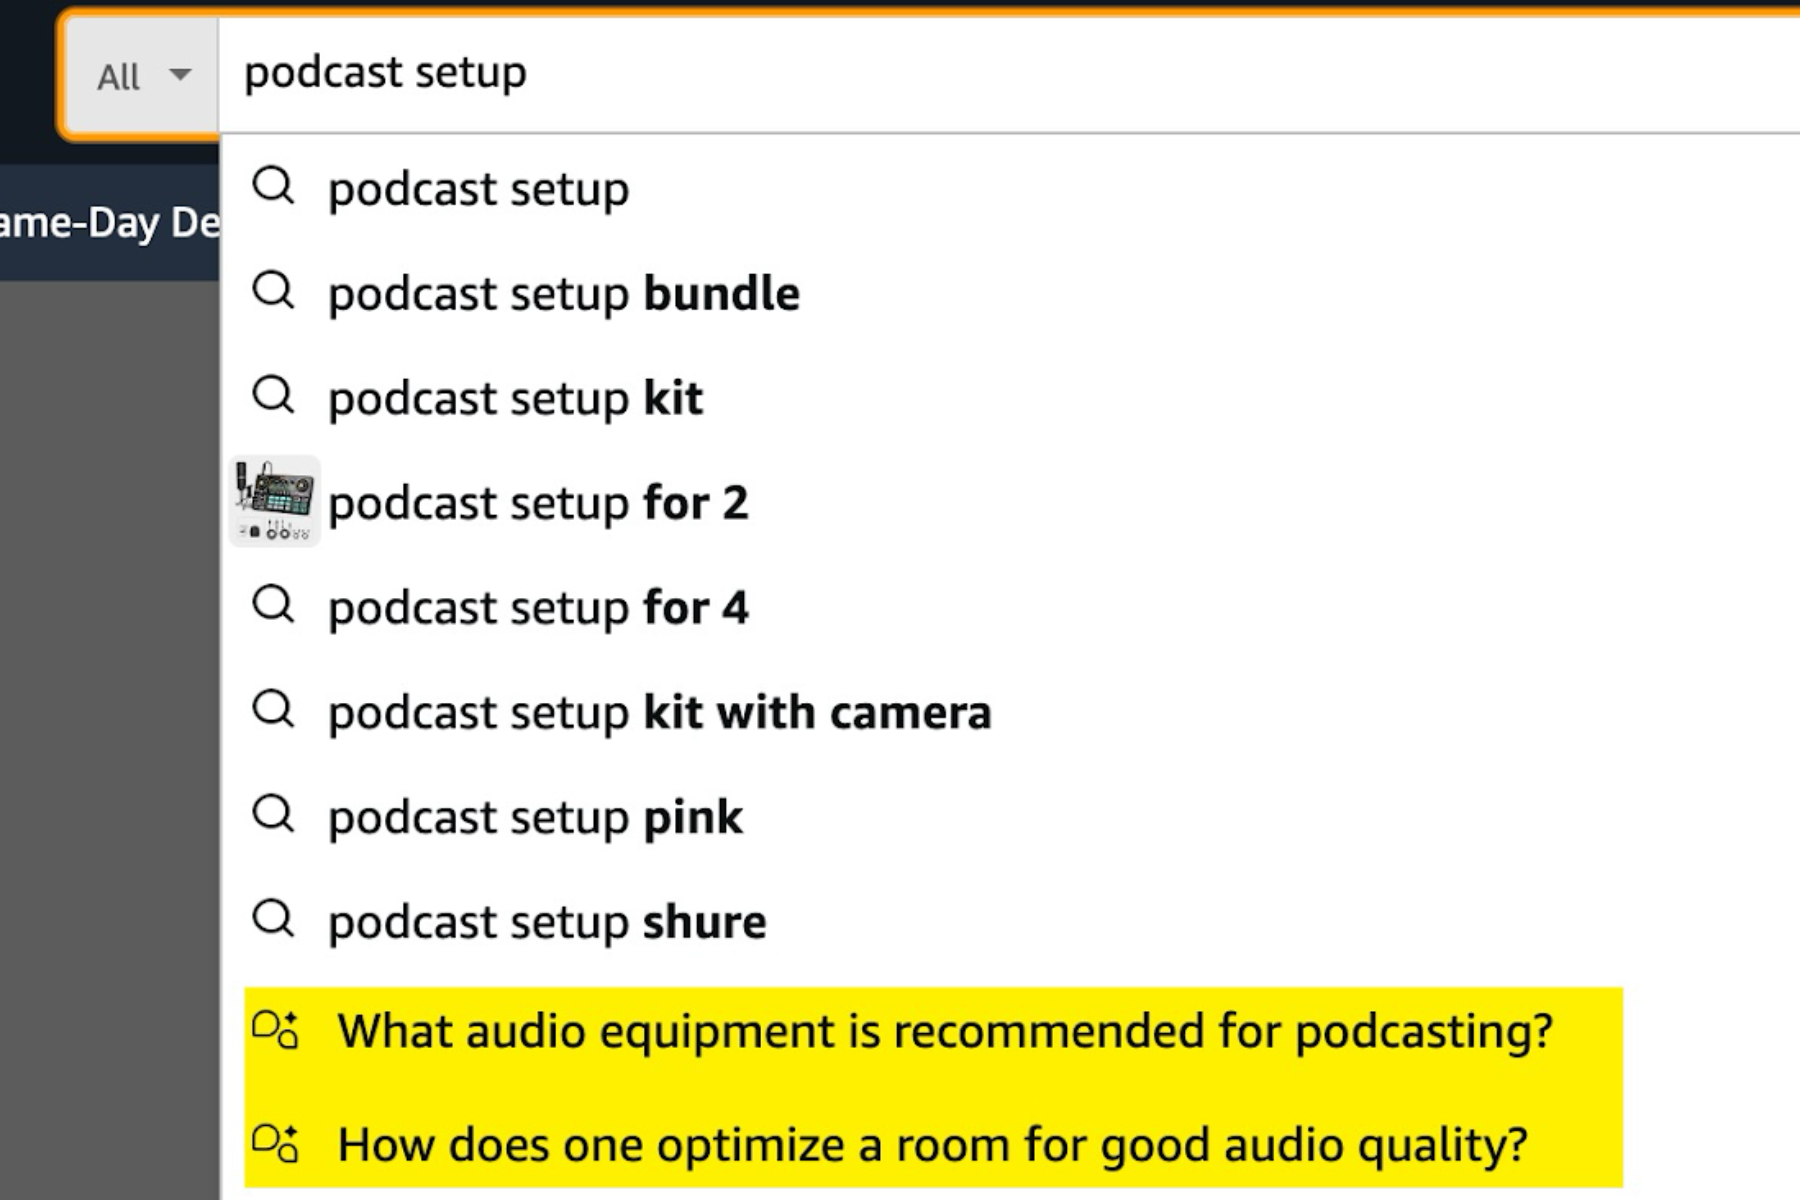Screen dimensions: 1800x1200
Task: Open the "All" search category dropdown
Action: click(116, 76)
